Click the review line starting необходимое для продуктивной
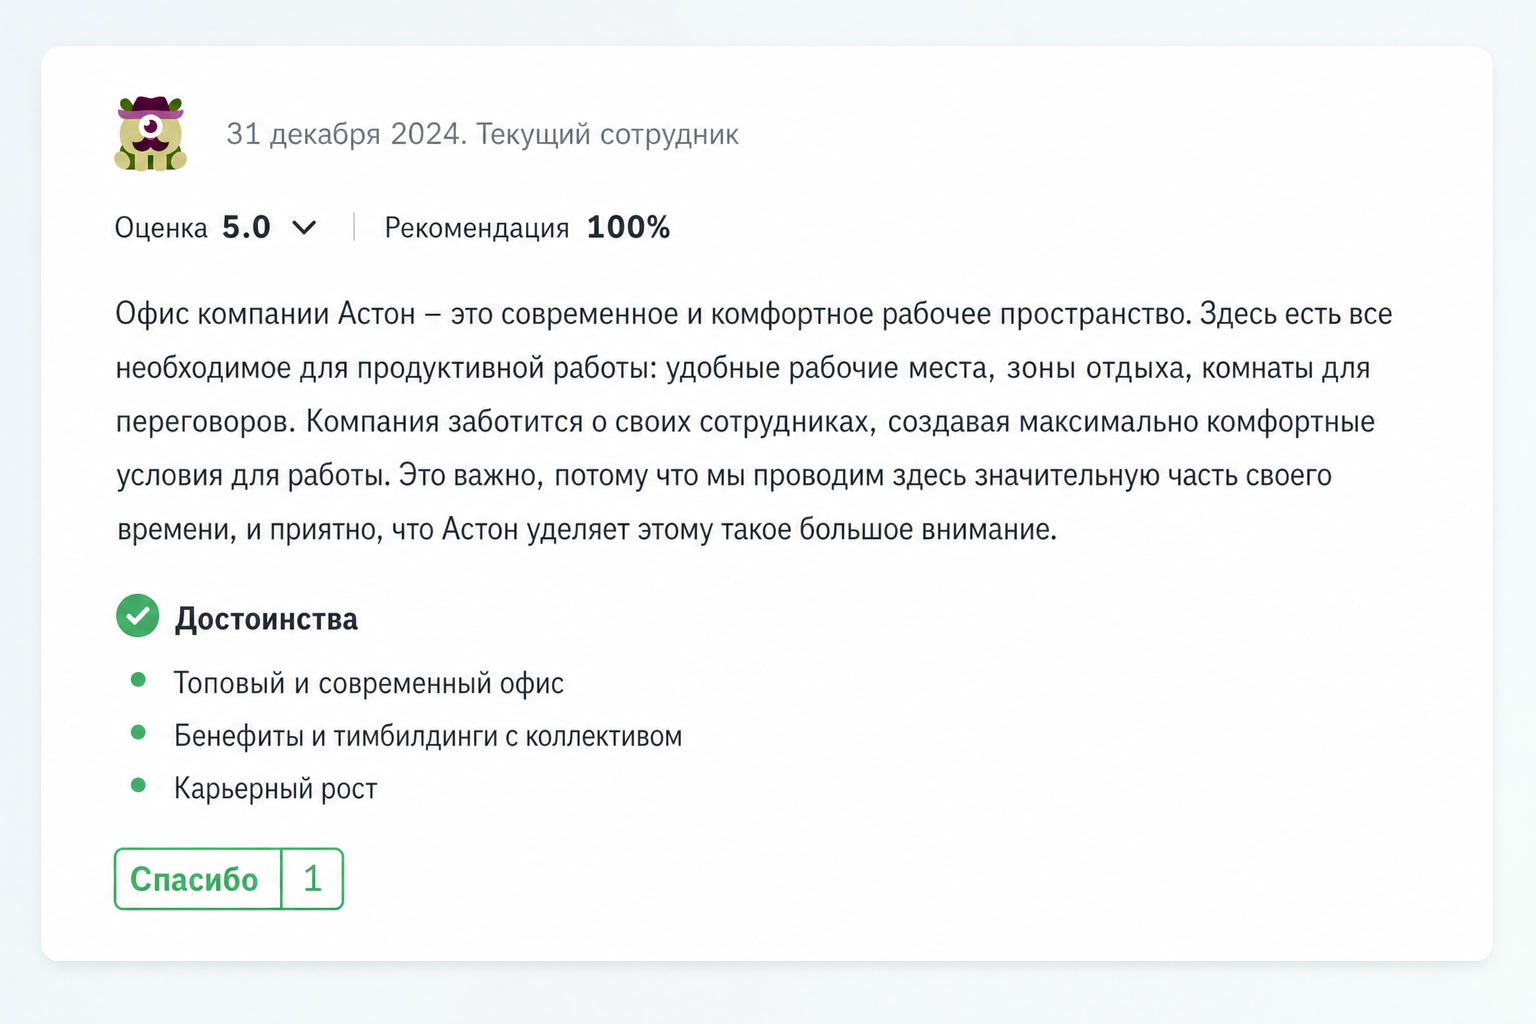 pos(743,368)
